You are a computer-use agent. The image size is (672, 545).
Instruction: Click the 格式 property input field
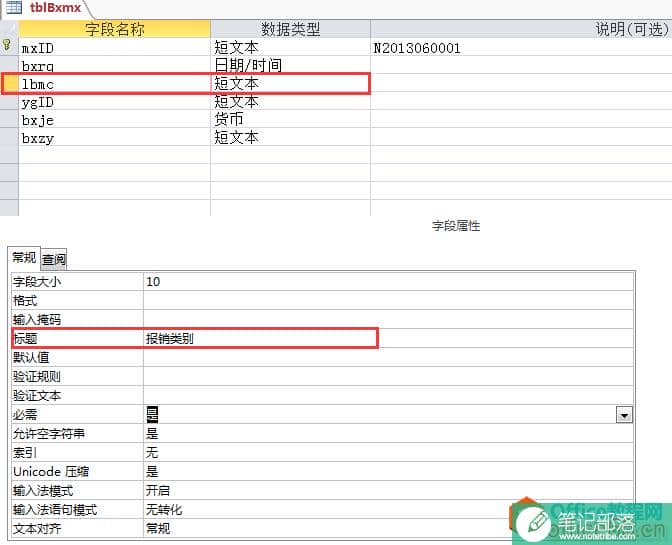(388, 300)
